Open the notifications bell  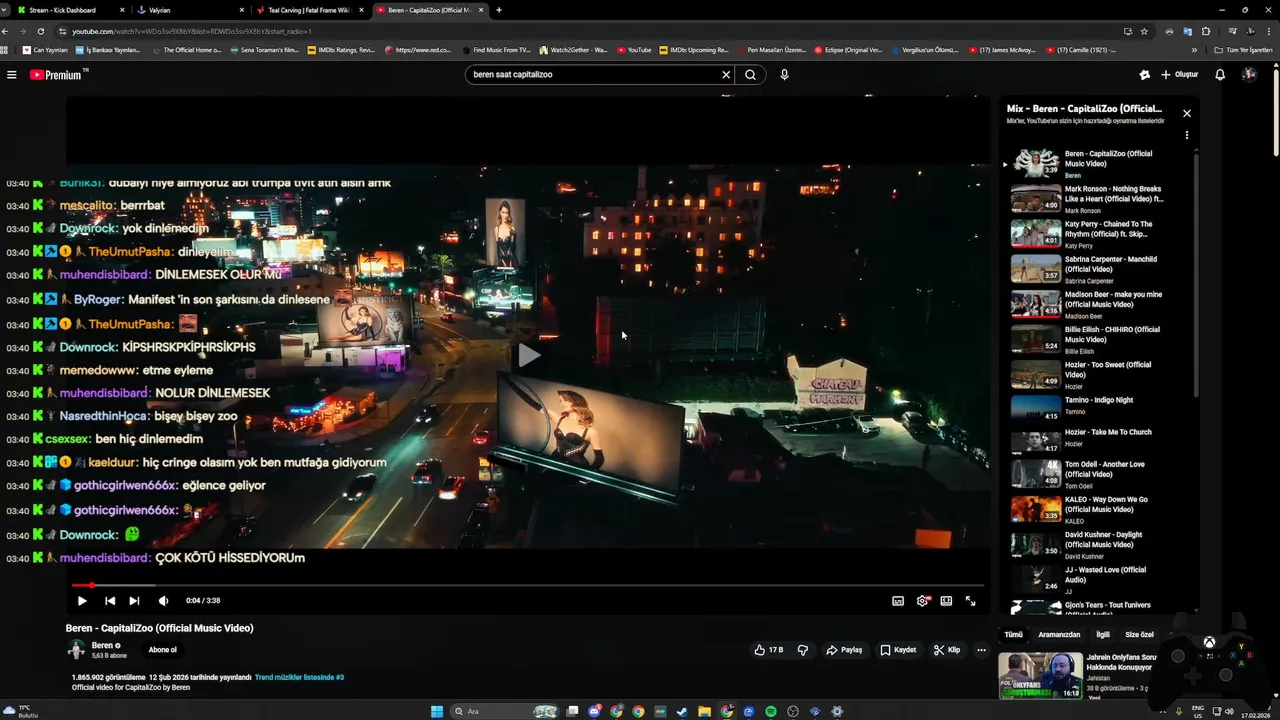[1220, 75]
